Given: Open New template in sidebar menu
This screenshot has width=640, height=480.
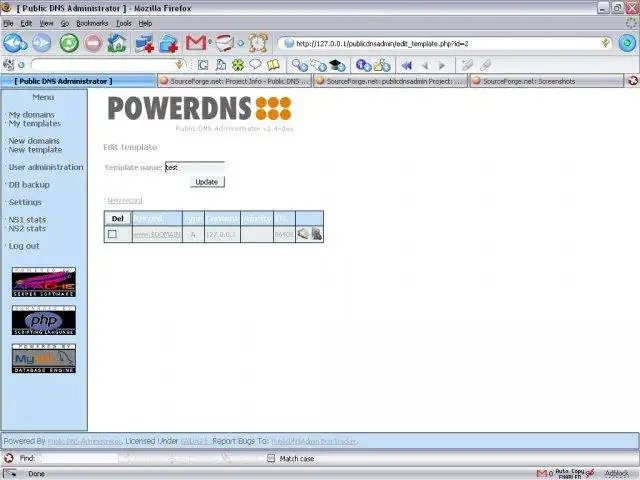Looking at the screenshot, I should click(36, 150).
